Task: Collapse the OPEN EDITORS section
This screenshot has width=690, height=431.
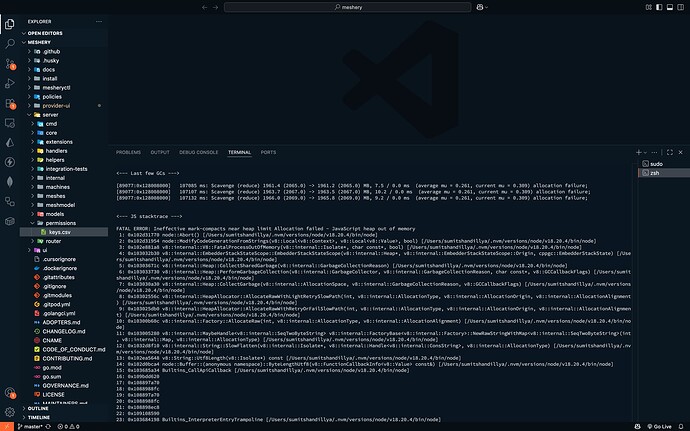Action: 64,33
